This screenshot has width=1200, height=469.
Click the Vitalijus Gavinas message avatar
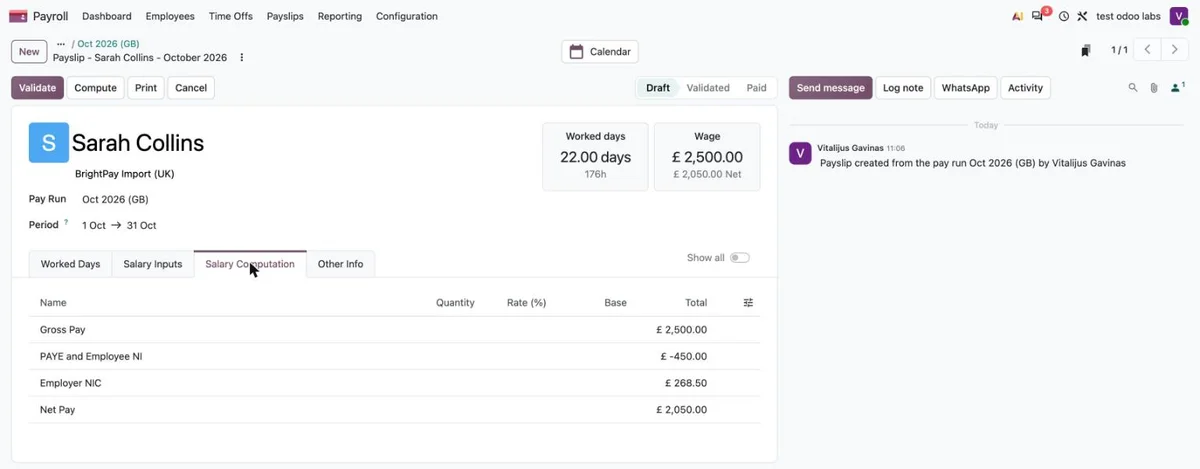800,153
